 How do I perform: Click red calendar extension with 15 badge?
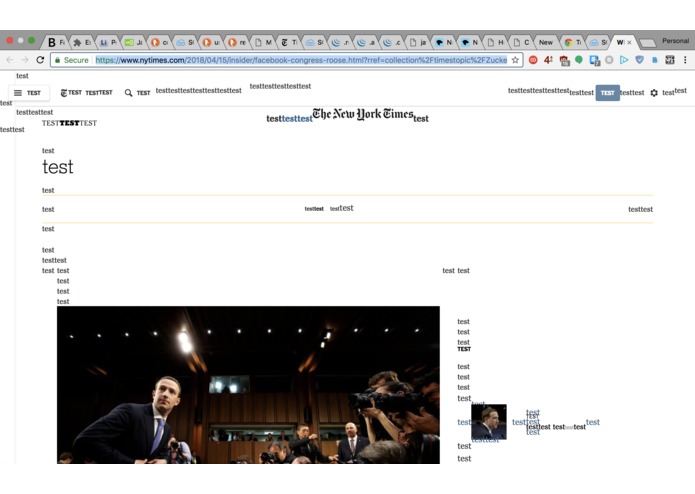[x=564, y=61]
